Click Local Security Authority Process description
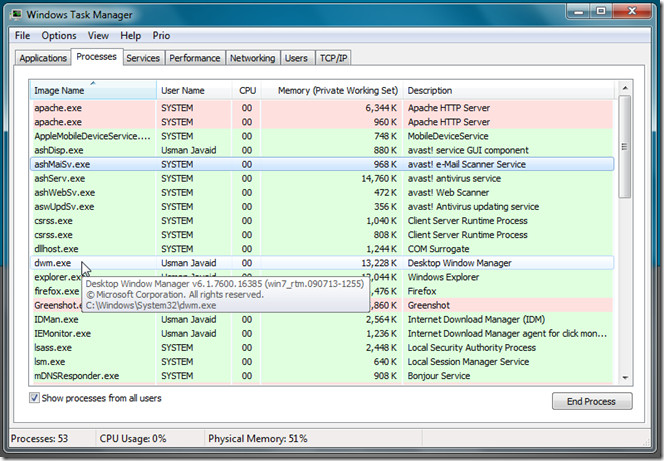This screenshot has width=664, height=461. click(x=471, y=348)
